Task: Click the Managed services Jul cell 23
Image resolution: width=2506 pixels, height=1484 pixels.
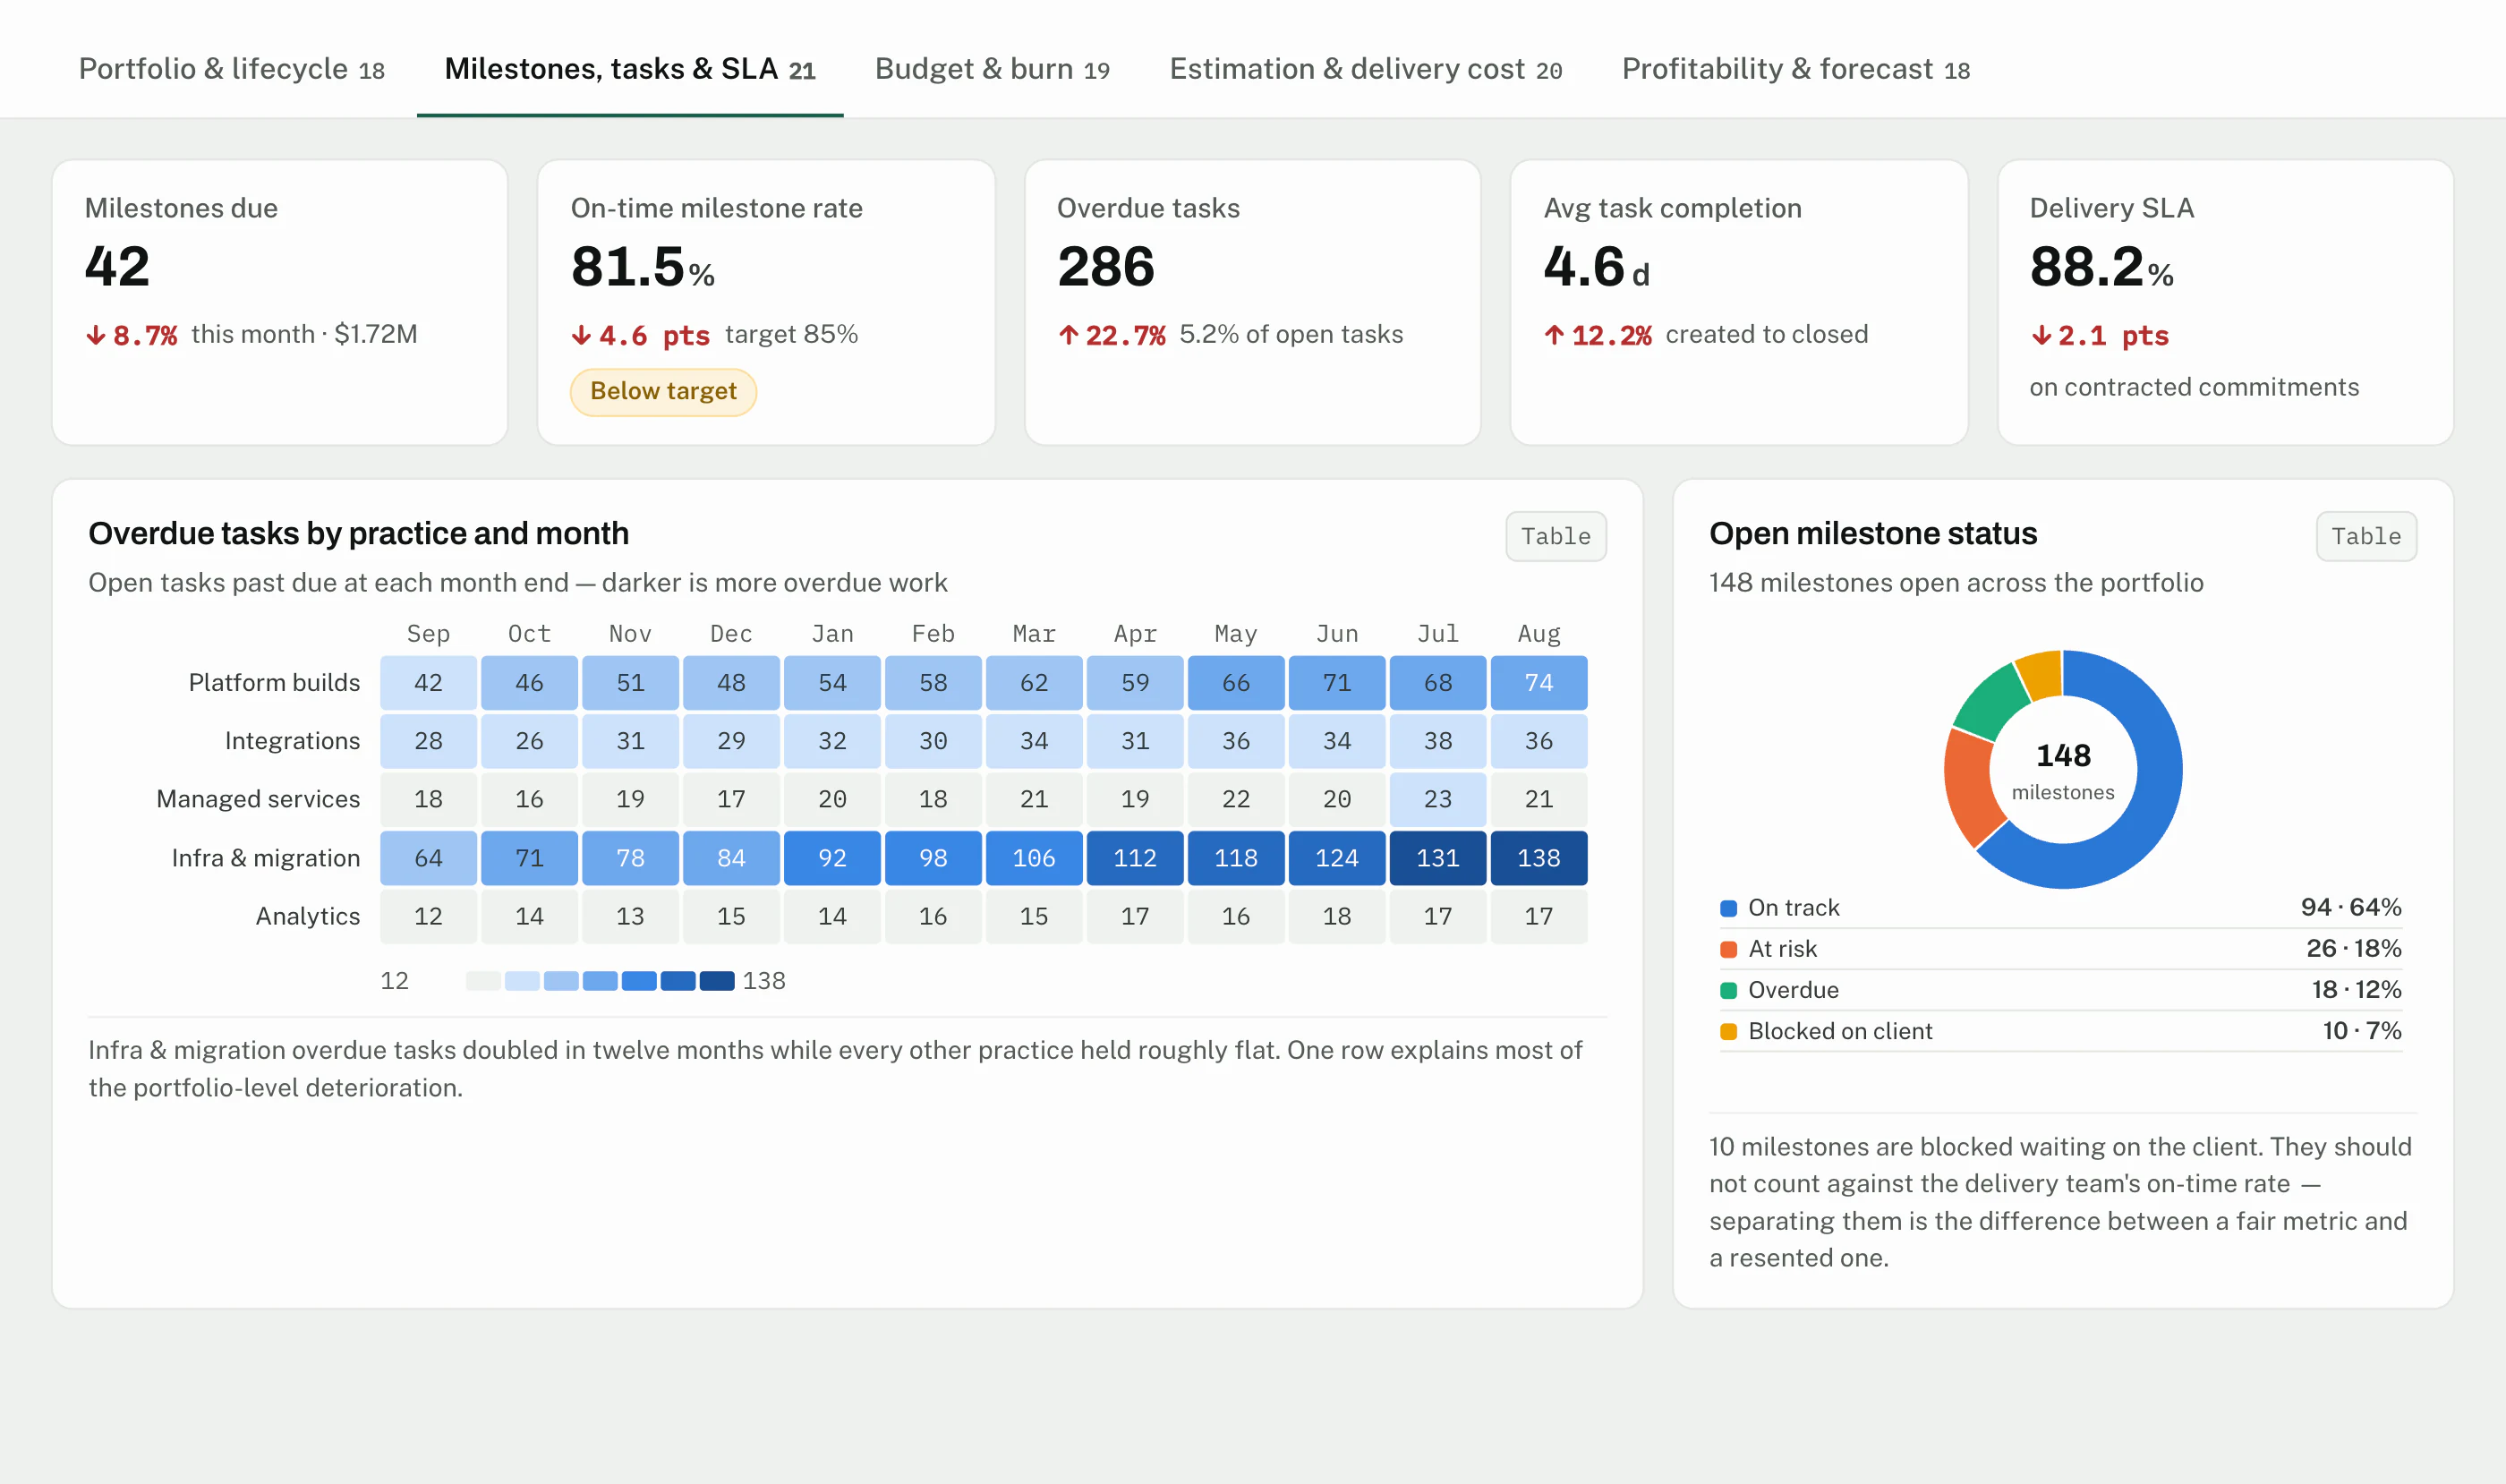Action: coord(1437,799)
